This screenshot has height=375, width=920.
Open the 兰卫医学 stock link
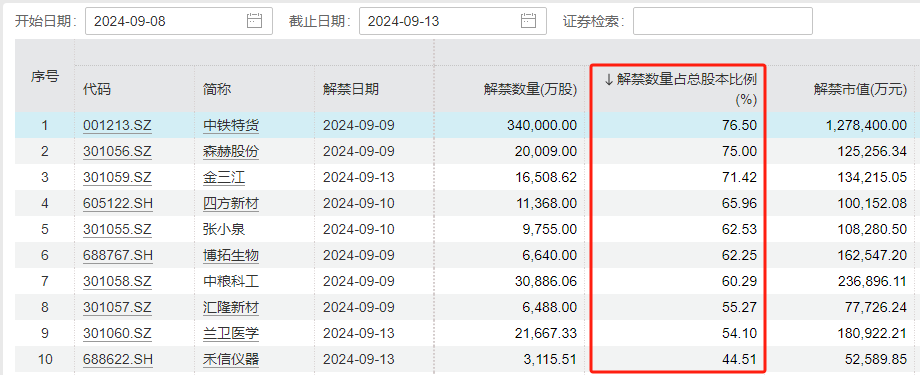[231, 333]
